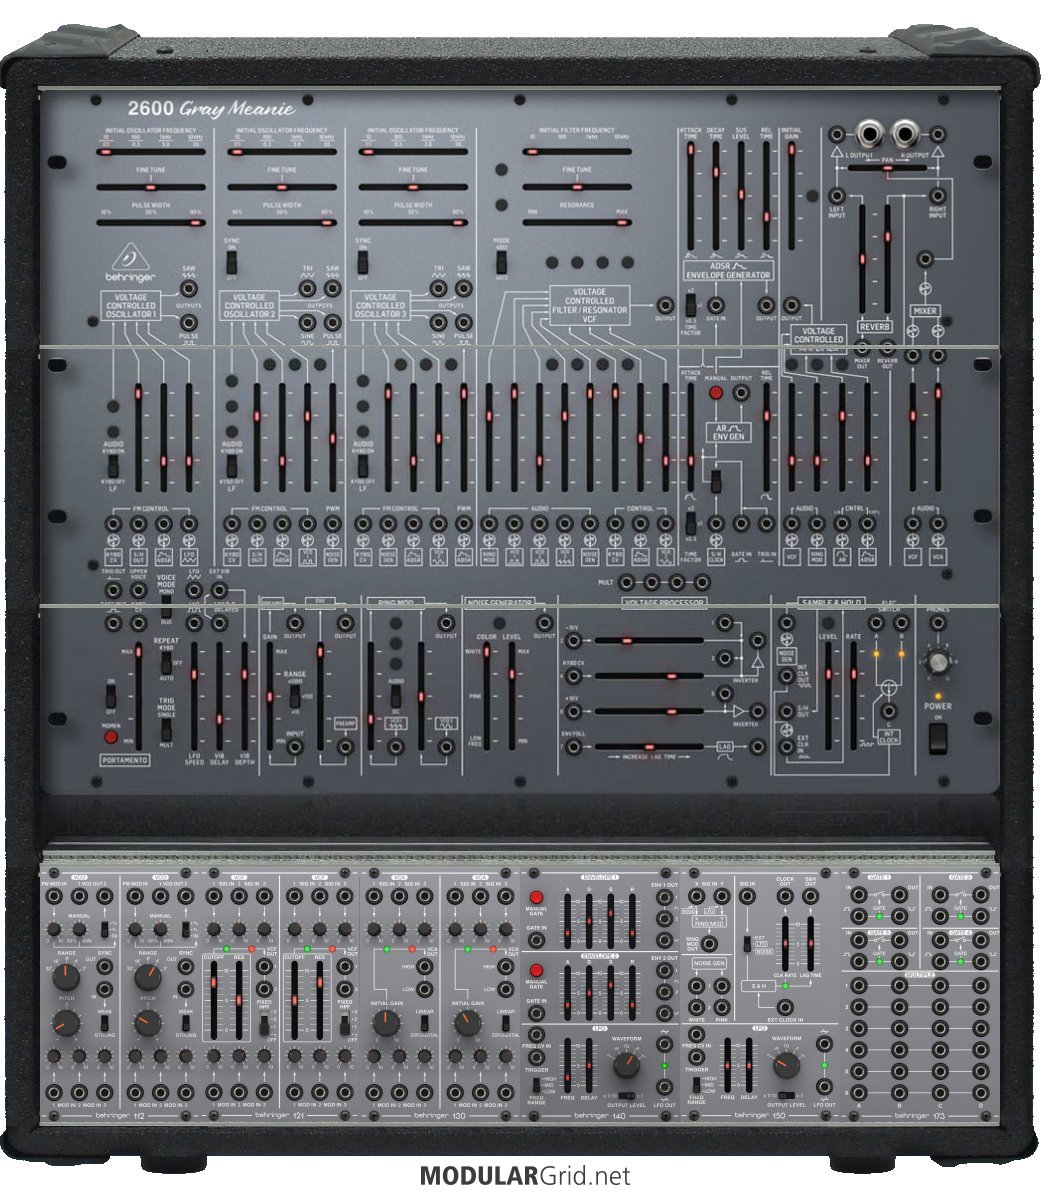This screenshot has height=1197, width=1051.
Task: Click the LEFT INPUT jack
Action: click(x=837, y=195)
